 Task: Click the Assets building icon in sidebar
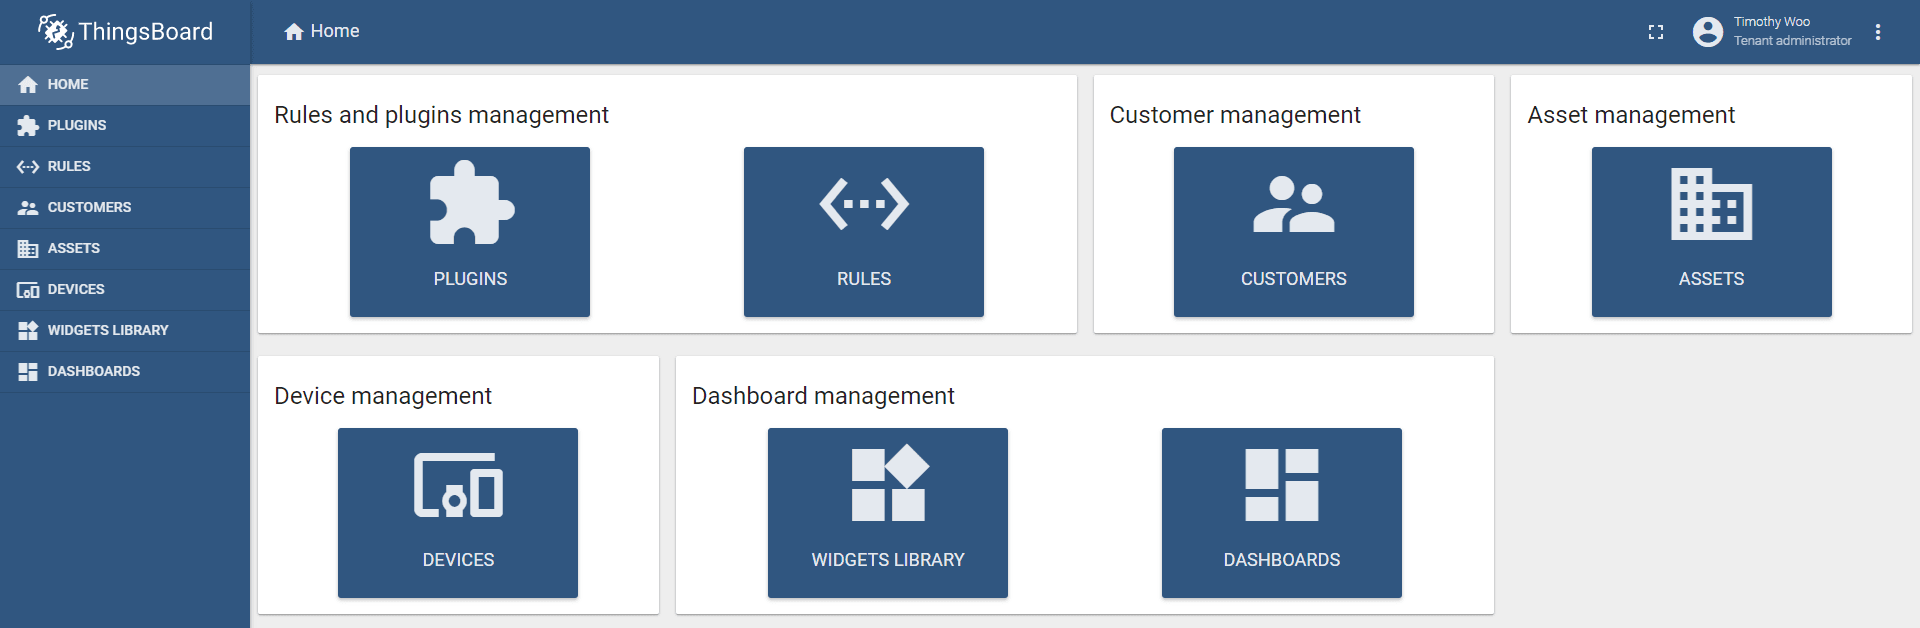(26, 248)
